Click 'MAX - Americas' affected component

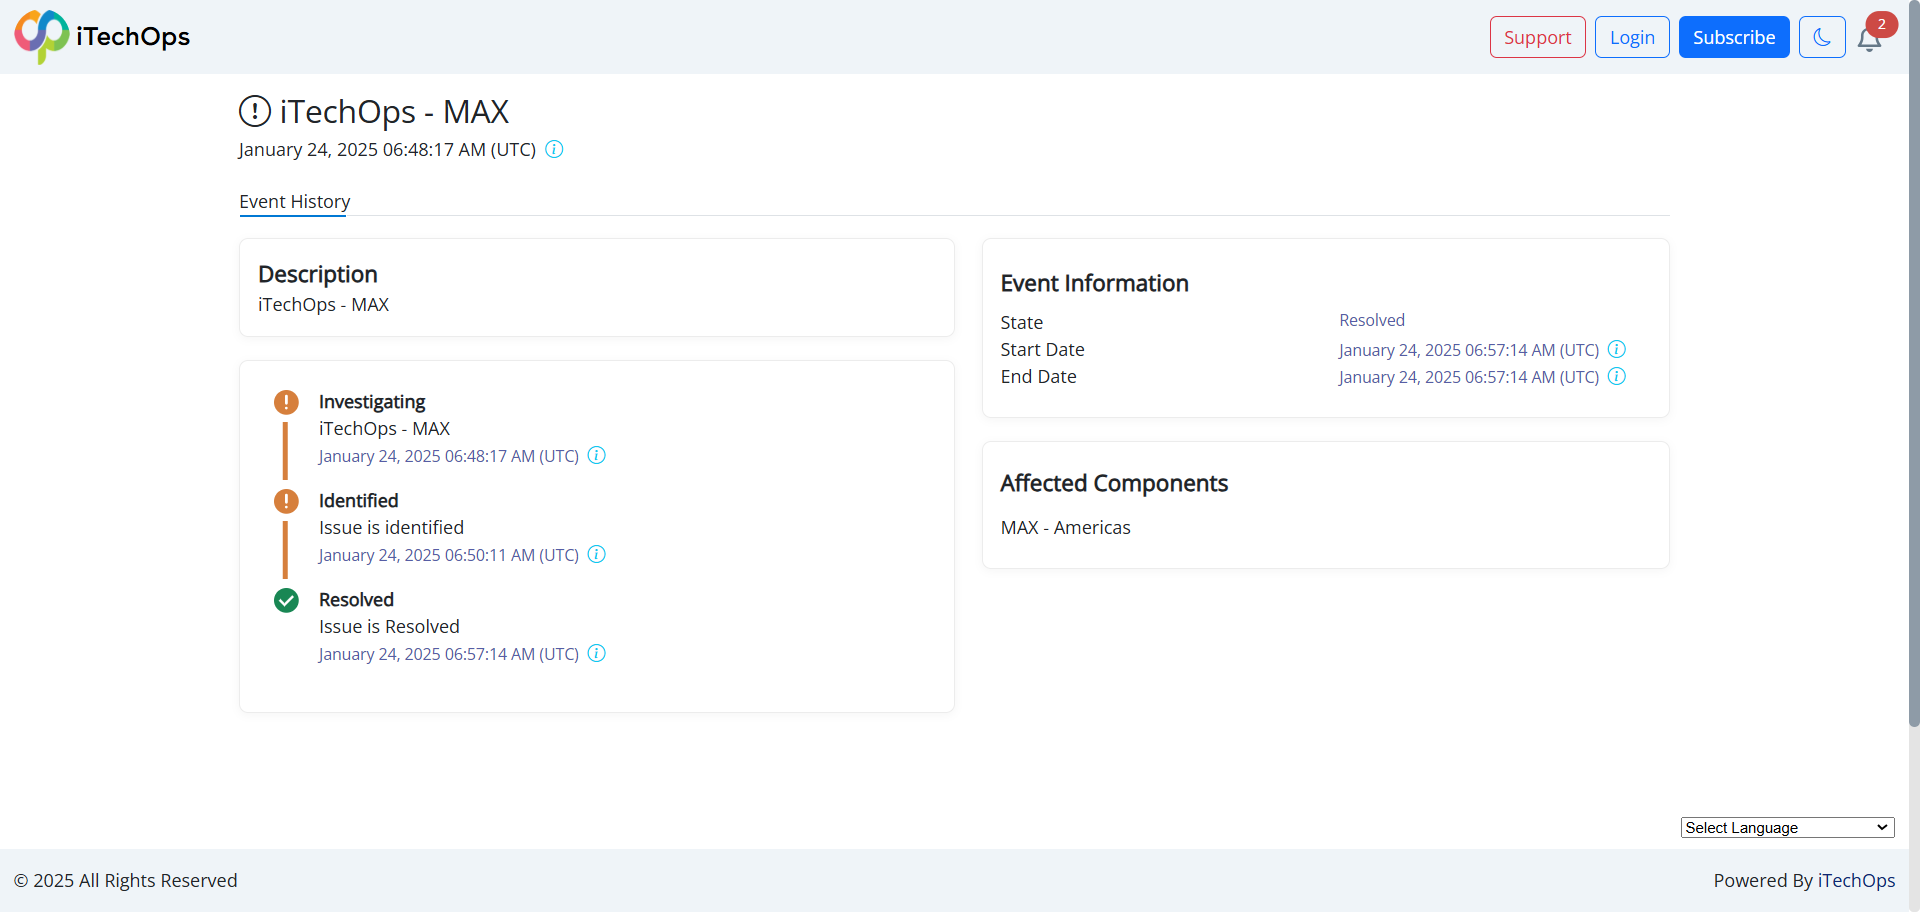tap(1065, 528)
